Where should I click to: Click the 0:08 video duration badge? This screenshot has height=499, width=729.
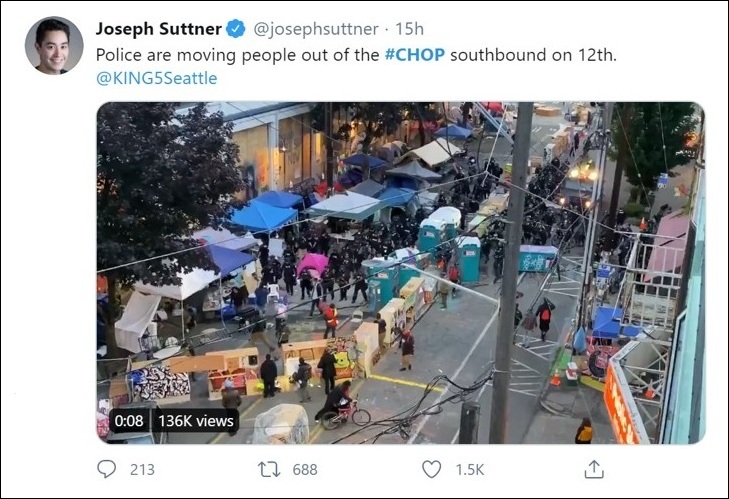pyautogui.click(x=129, y=421)
